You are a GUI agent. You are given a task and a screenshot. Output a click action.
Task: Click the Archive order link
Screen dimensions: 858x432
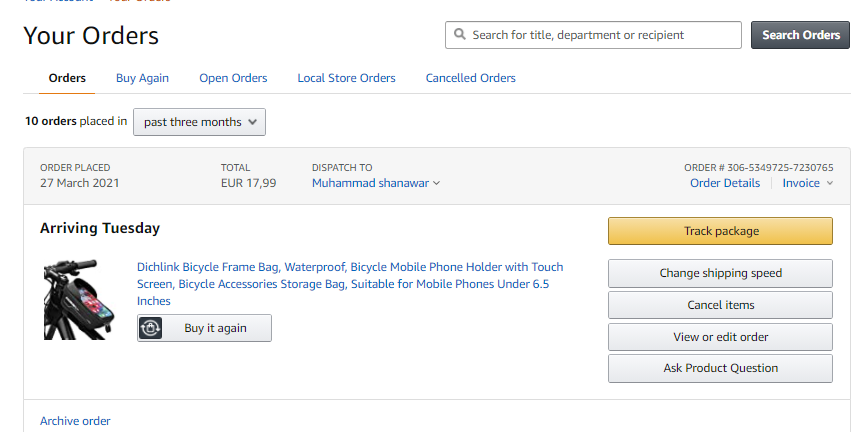click(75, 421)
